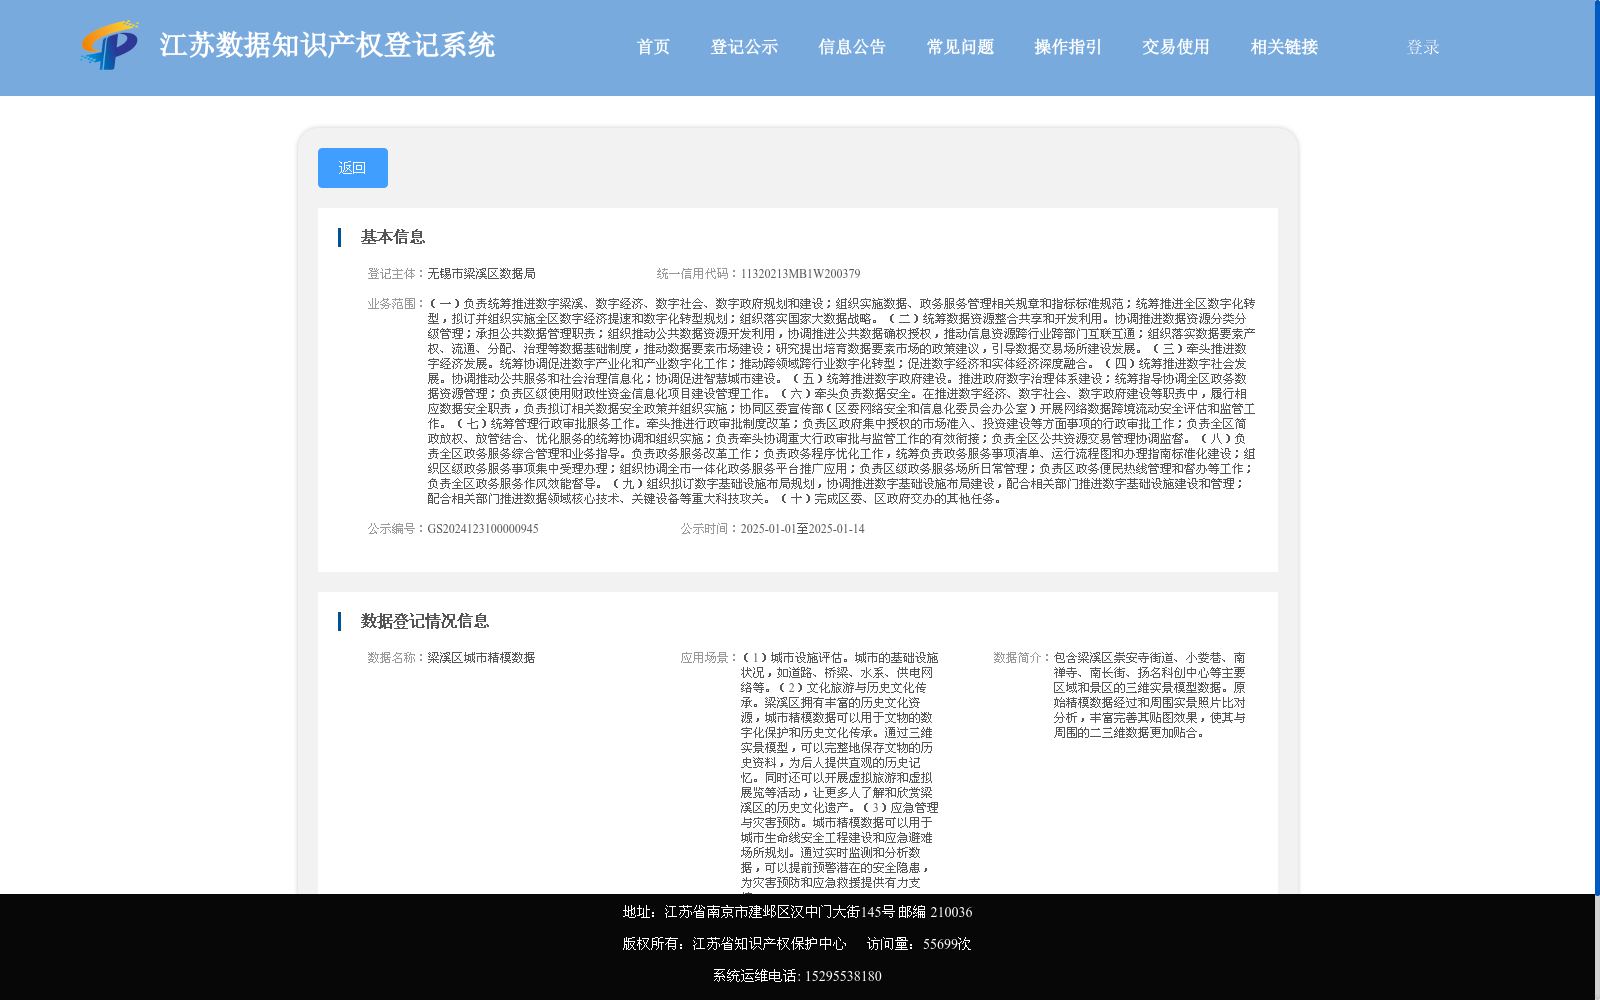Click the site title 江苏数据知识产权登记系统
The image size is (1600, 1000).
click(x=327, y=45)
